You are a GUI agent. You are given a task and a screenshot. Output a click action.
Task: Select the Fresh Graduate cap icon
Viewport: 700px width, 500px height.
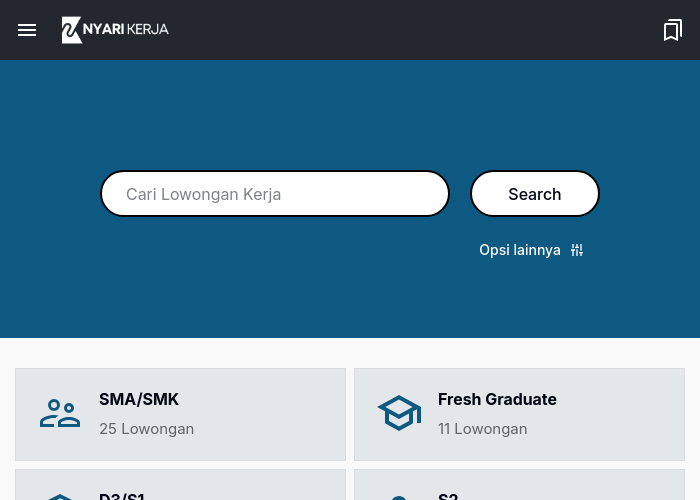point(399,413)
